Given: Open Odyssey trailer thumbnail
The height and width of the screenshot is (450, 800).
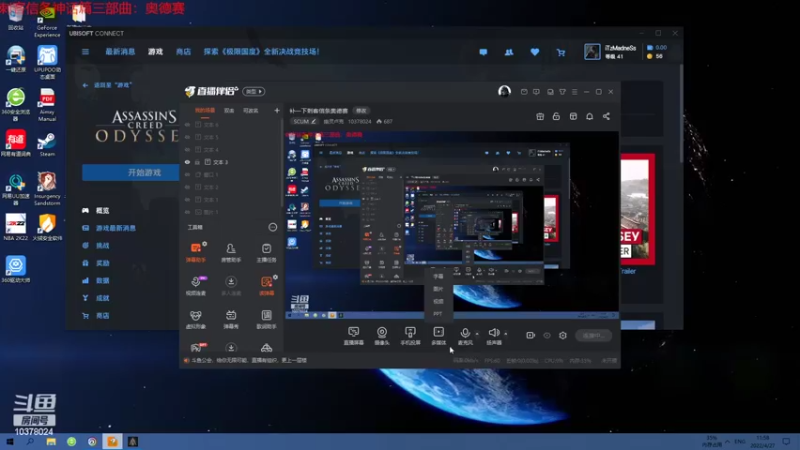Looking at the screenshot, I should (x=637, y=209).
